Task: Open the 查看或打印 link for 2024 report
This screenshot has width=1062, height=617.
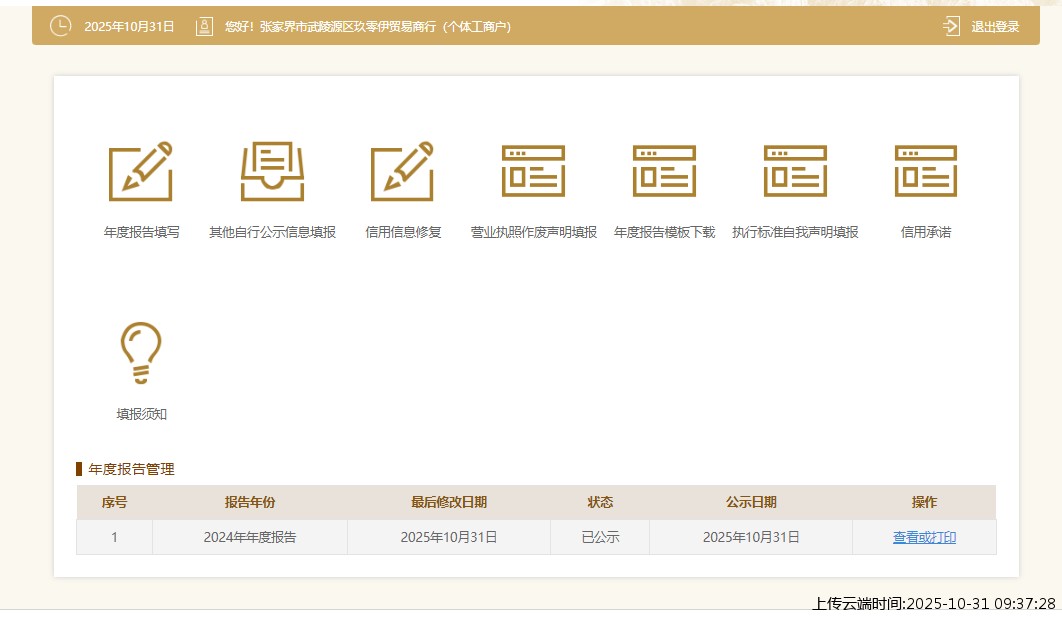Action: coord(924,537)
